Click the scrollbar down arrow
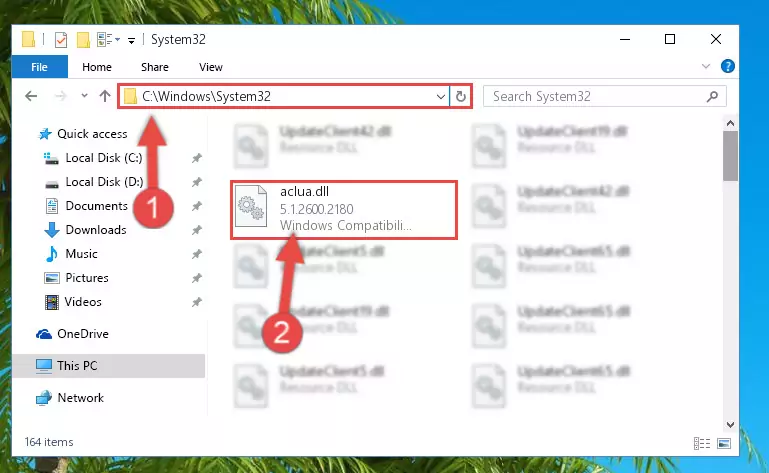Image resolution: width=769 pixels, height=473 pixels. tap(730, 425)
